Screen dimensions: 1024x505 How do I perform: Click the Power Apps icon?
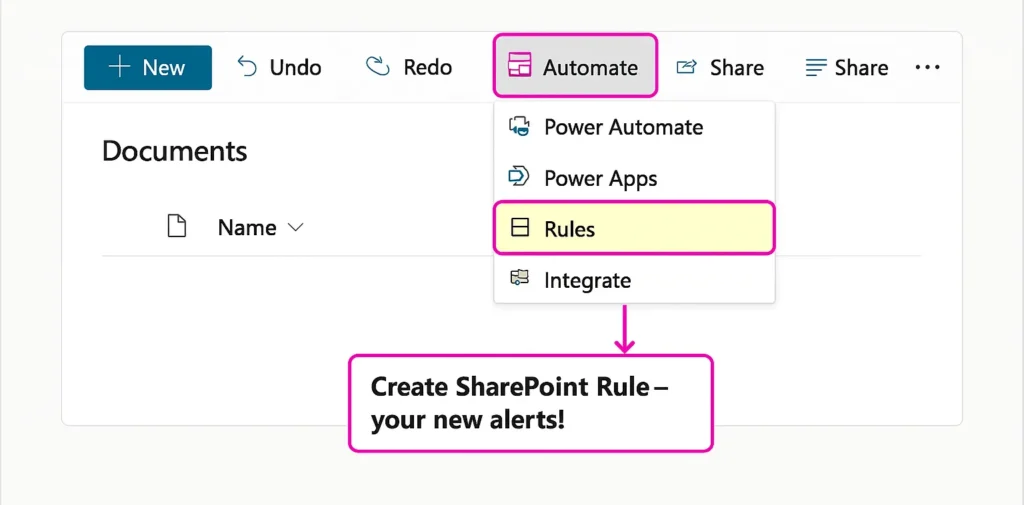coord(519,176)
